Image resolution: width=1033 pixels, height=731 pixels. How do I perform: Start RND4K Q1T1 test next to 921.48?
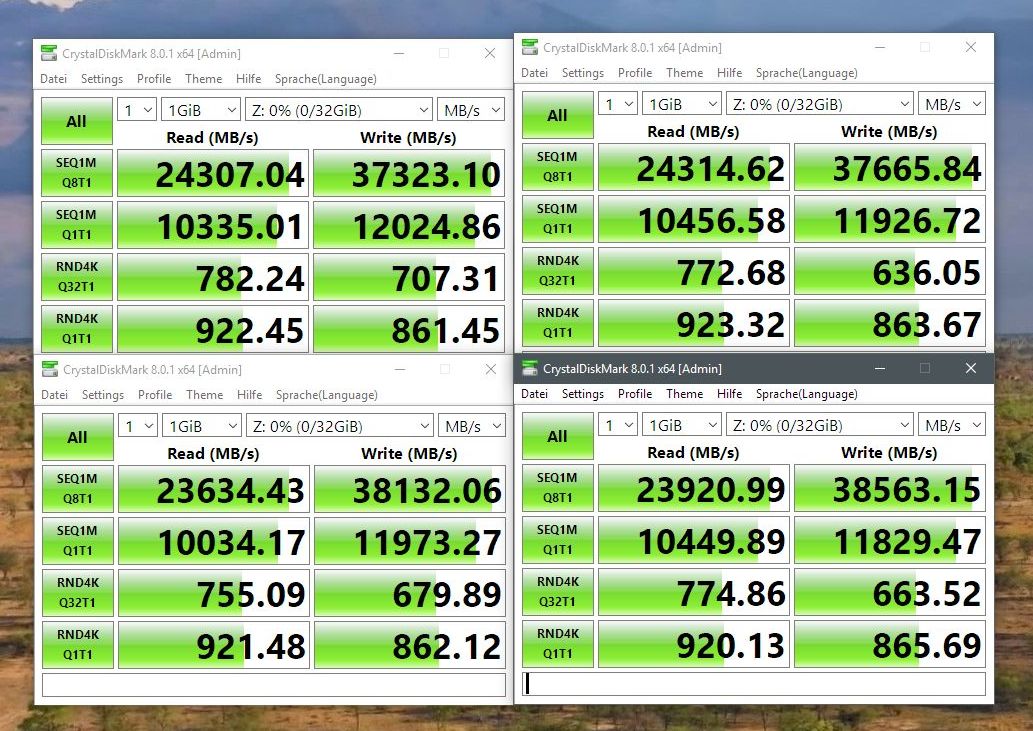[x=77, y=645]
